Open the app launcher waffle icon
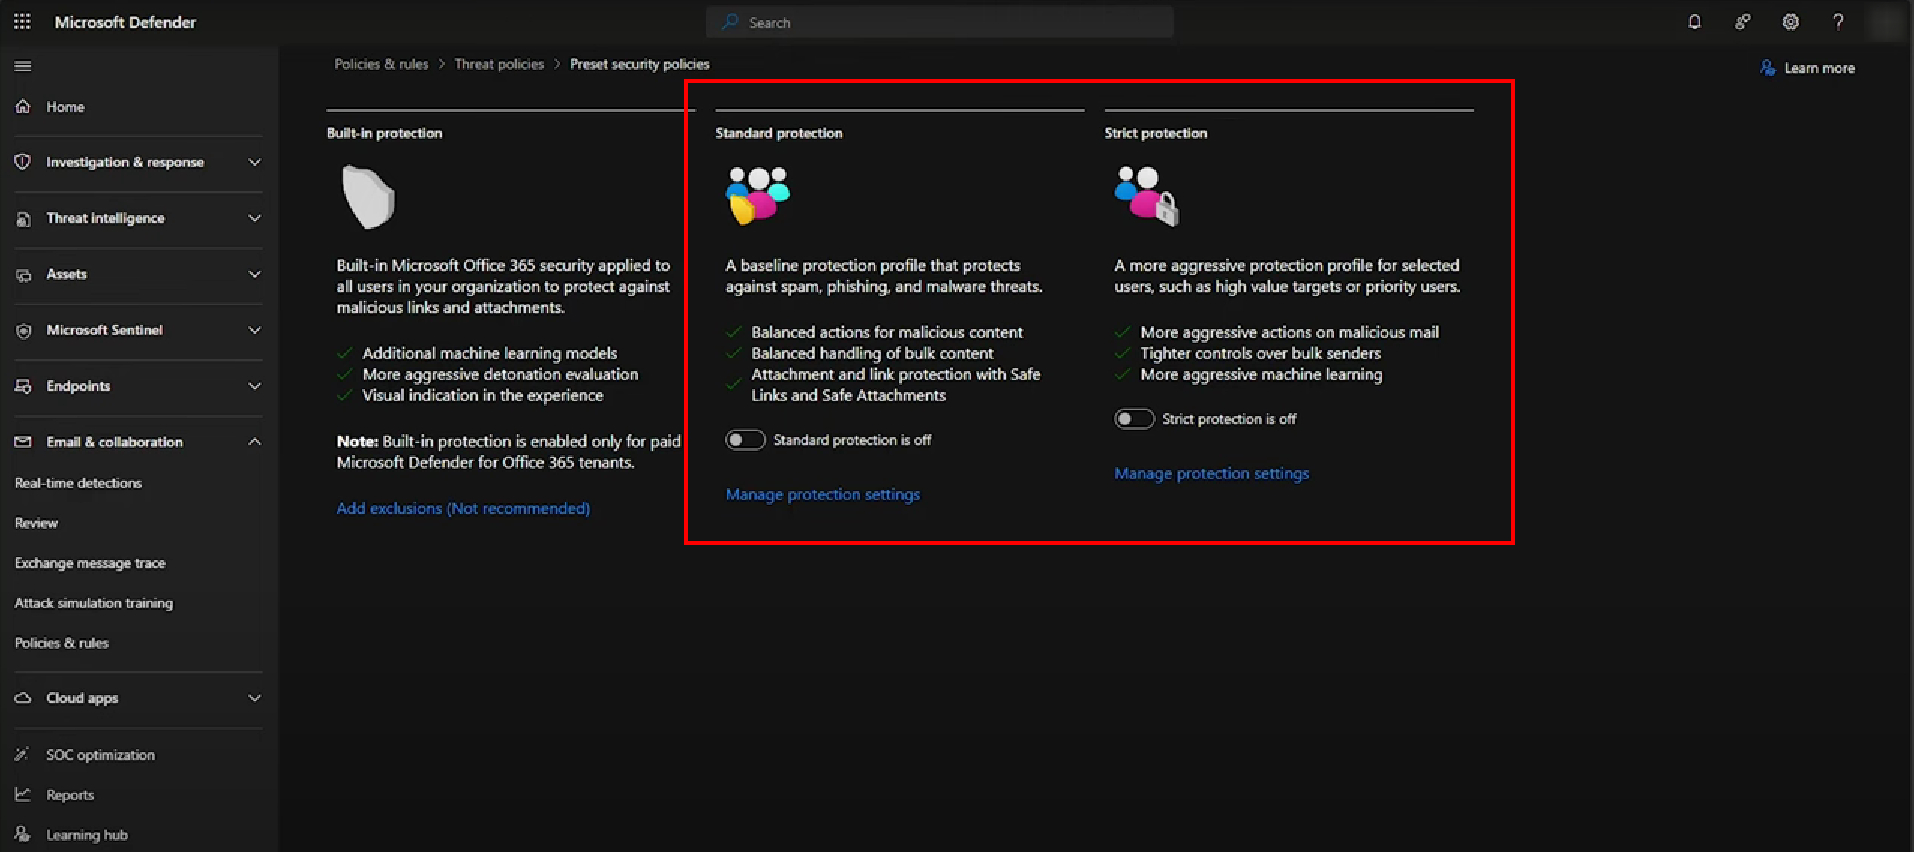 click(x=22, y=21)
